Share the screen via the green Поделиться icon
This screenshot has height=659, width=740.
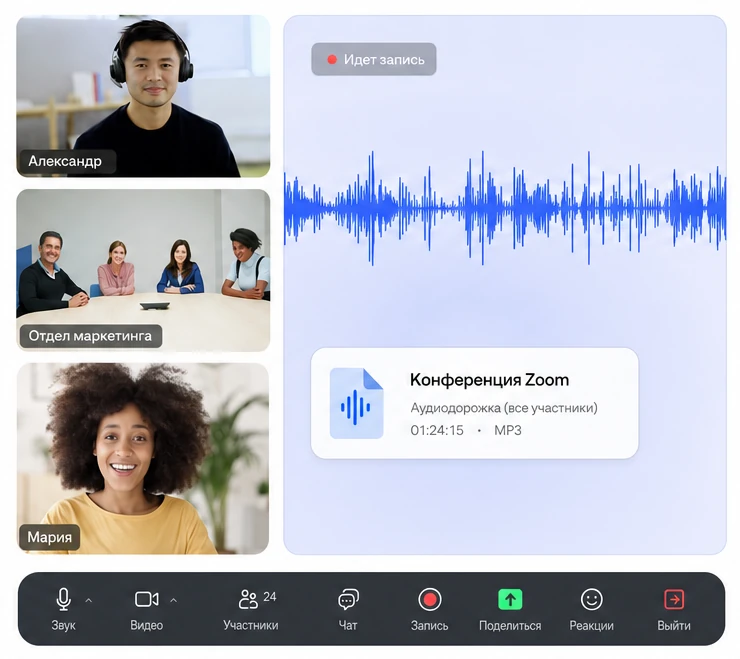[510, 600]
